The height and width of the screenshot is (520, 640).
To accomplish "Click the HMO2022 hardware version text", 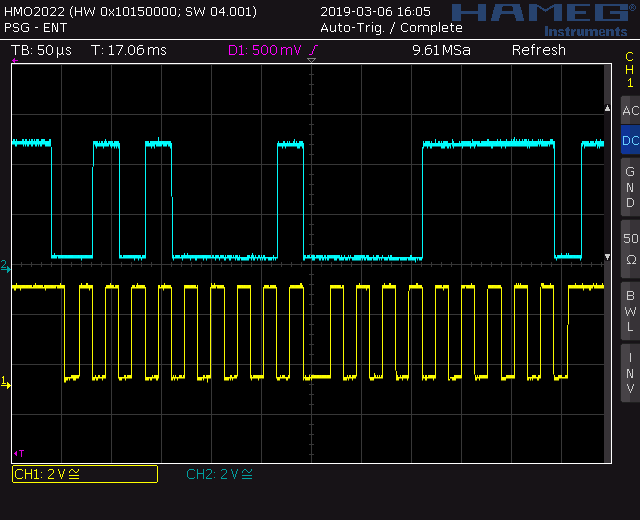I will 131,11.
